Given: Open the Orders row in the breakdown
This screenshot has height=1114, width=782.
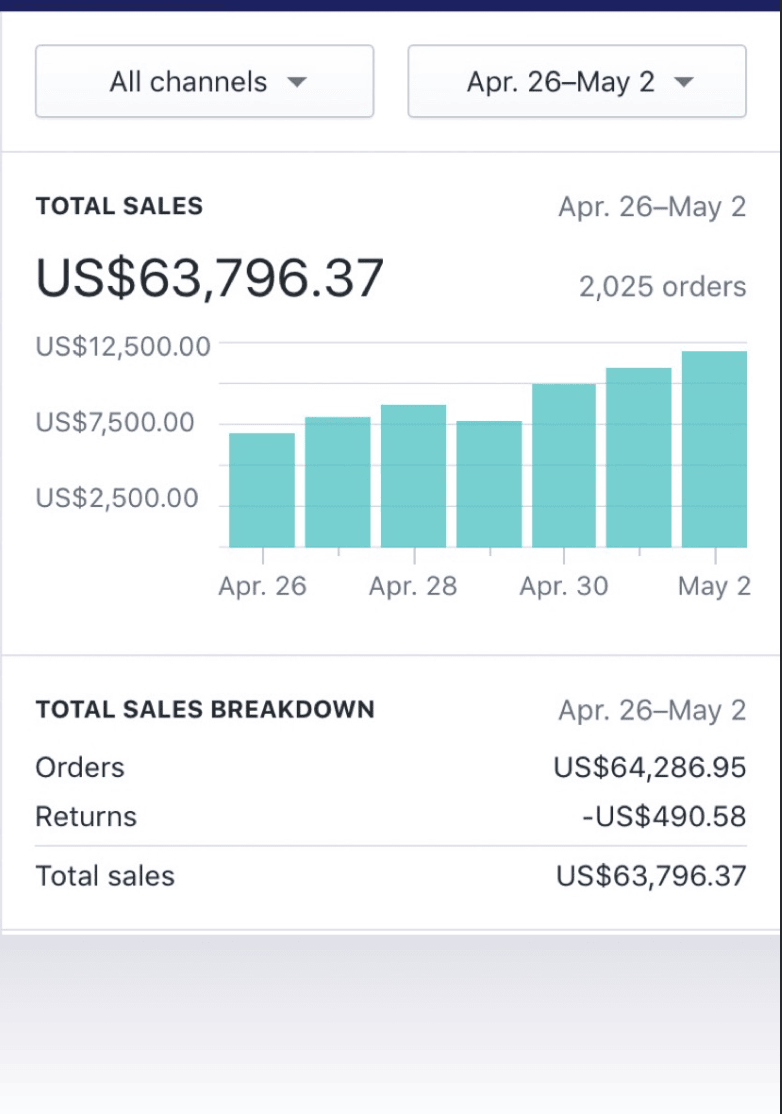Looking at the screenshot, I should point(390,768).
